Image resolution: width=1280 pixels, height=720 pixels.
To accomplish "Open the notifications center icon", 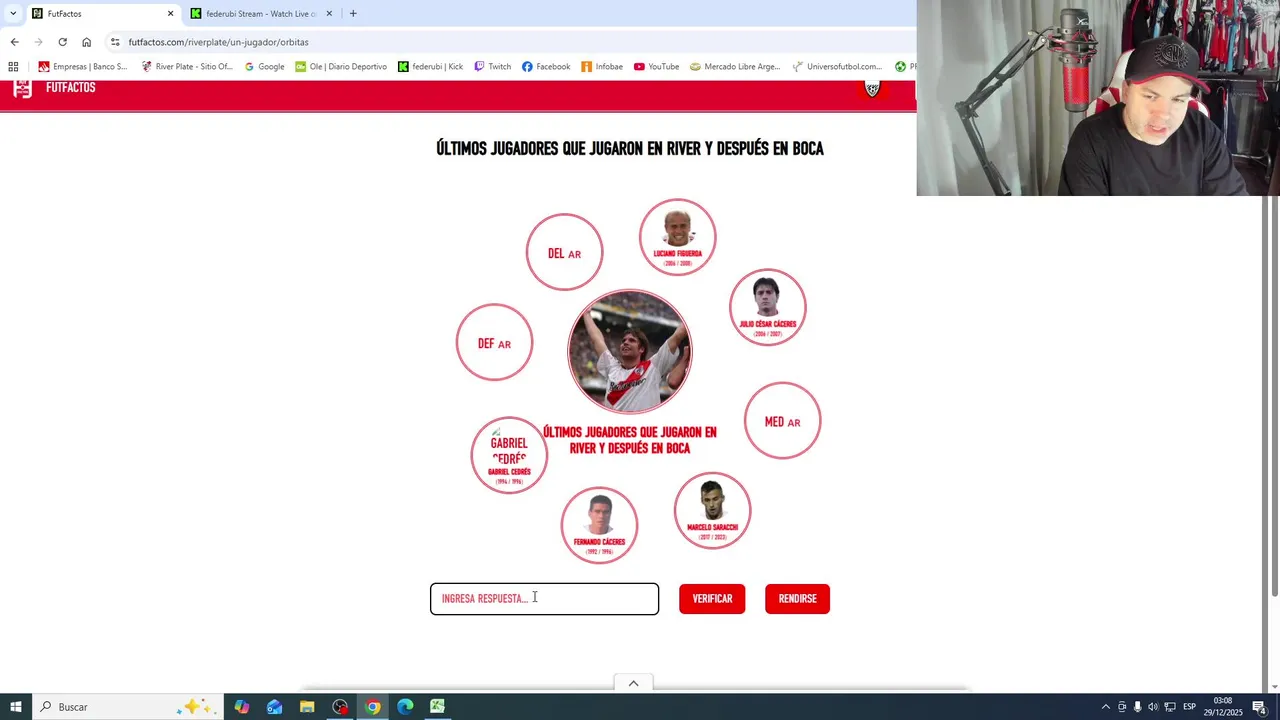I will click(x=1259, y=707).
